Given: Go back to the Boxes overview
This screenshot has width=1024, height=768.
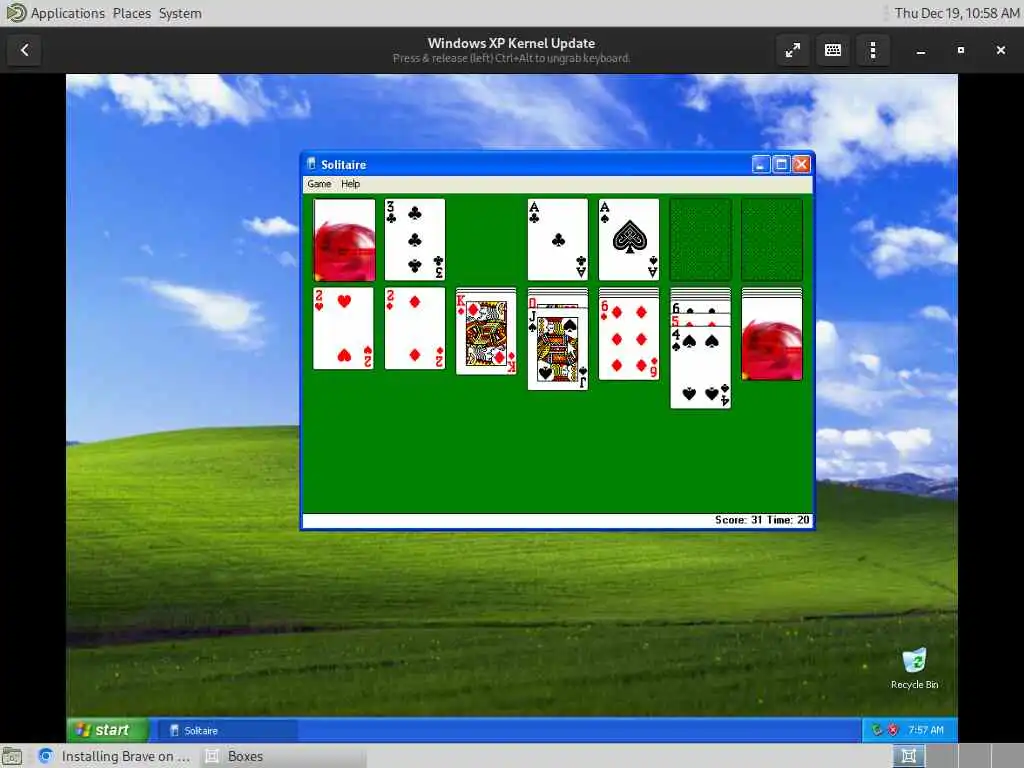Looking at the screenshot, I should 24,50.
